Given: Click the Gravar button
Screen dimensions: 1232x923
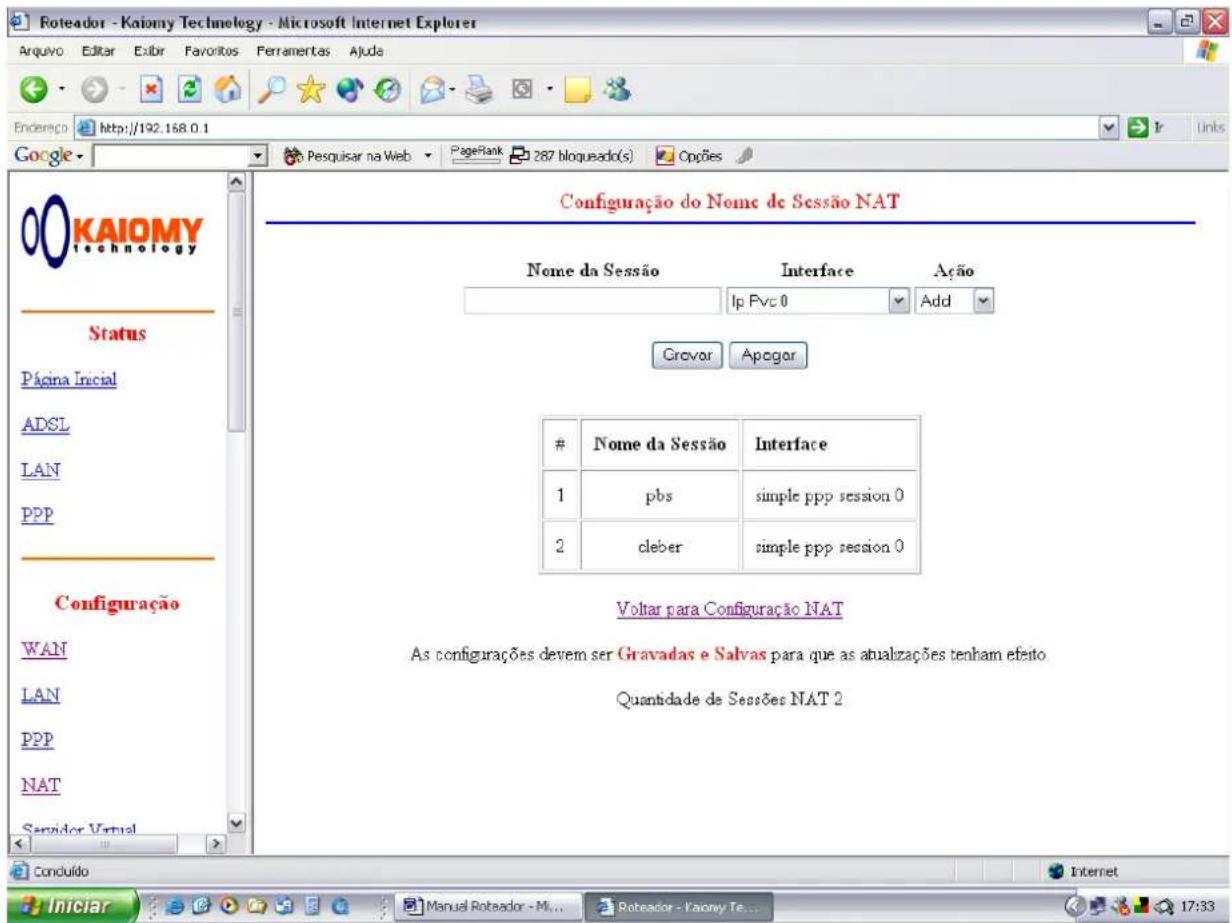Looking at the screenshot, I should (x=686, y=355).
